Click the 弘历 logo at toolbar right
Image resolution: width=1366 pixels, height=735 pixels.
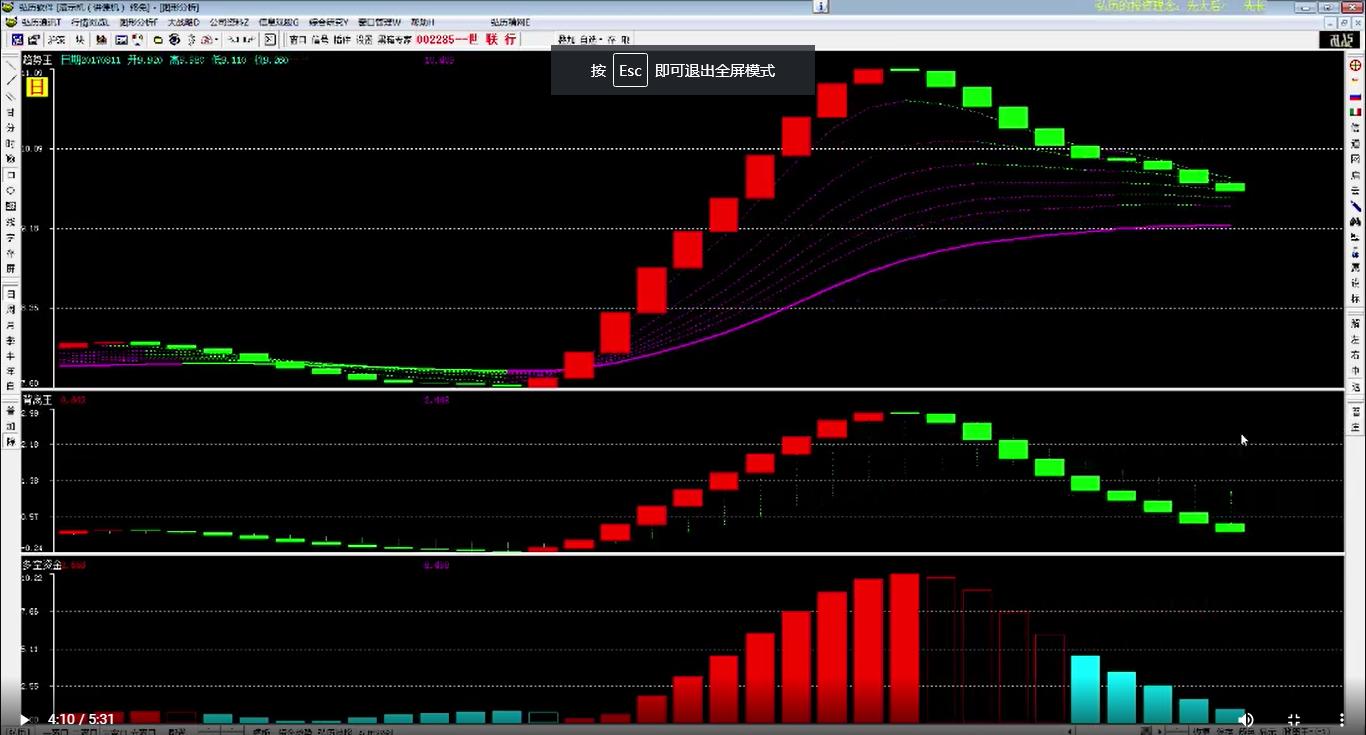pos(1338,40)
